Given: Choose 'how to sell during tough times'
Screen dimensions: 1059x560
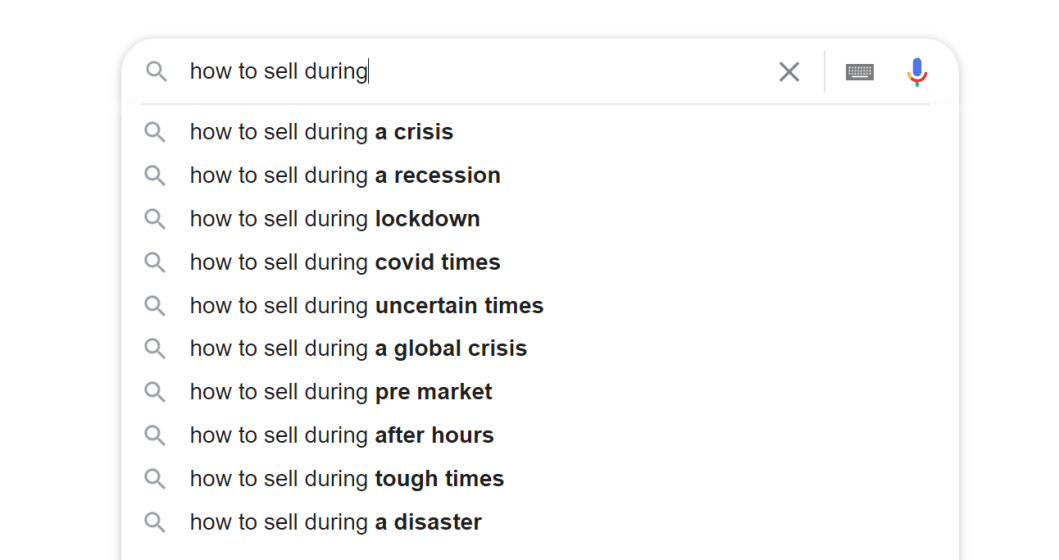Looking at the screenshot, I should click(x=540, y=479).
